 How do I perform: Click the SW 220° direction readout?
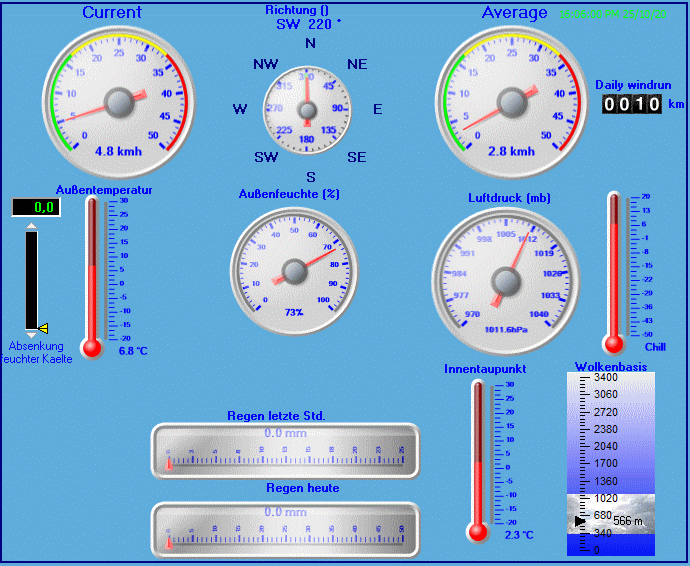coord(308,23)
